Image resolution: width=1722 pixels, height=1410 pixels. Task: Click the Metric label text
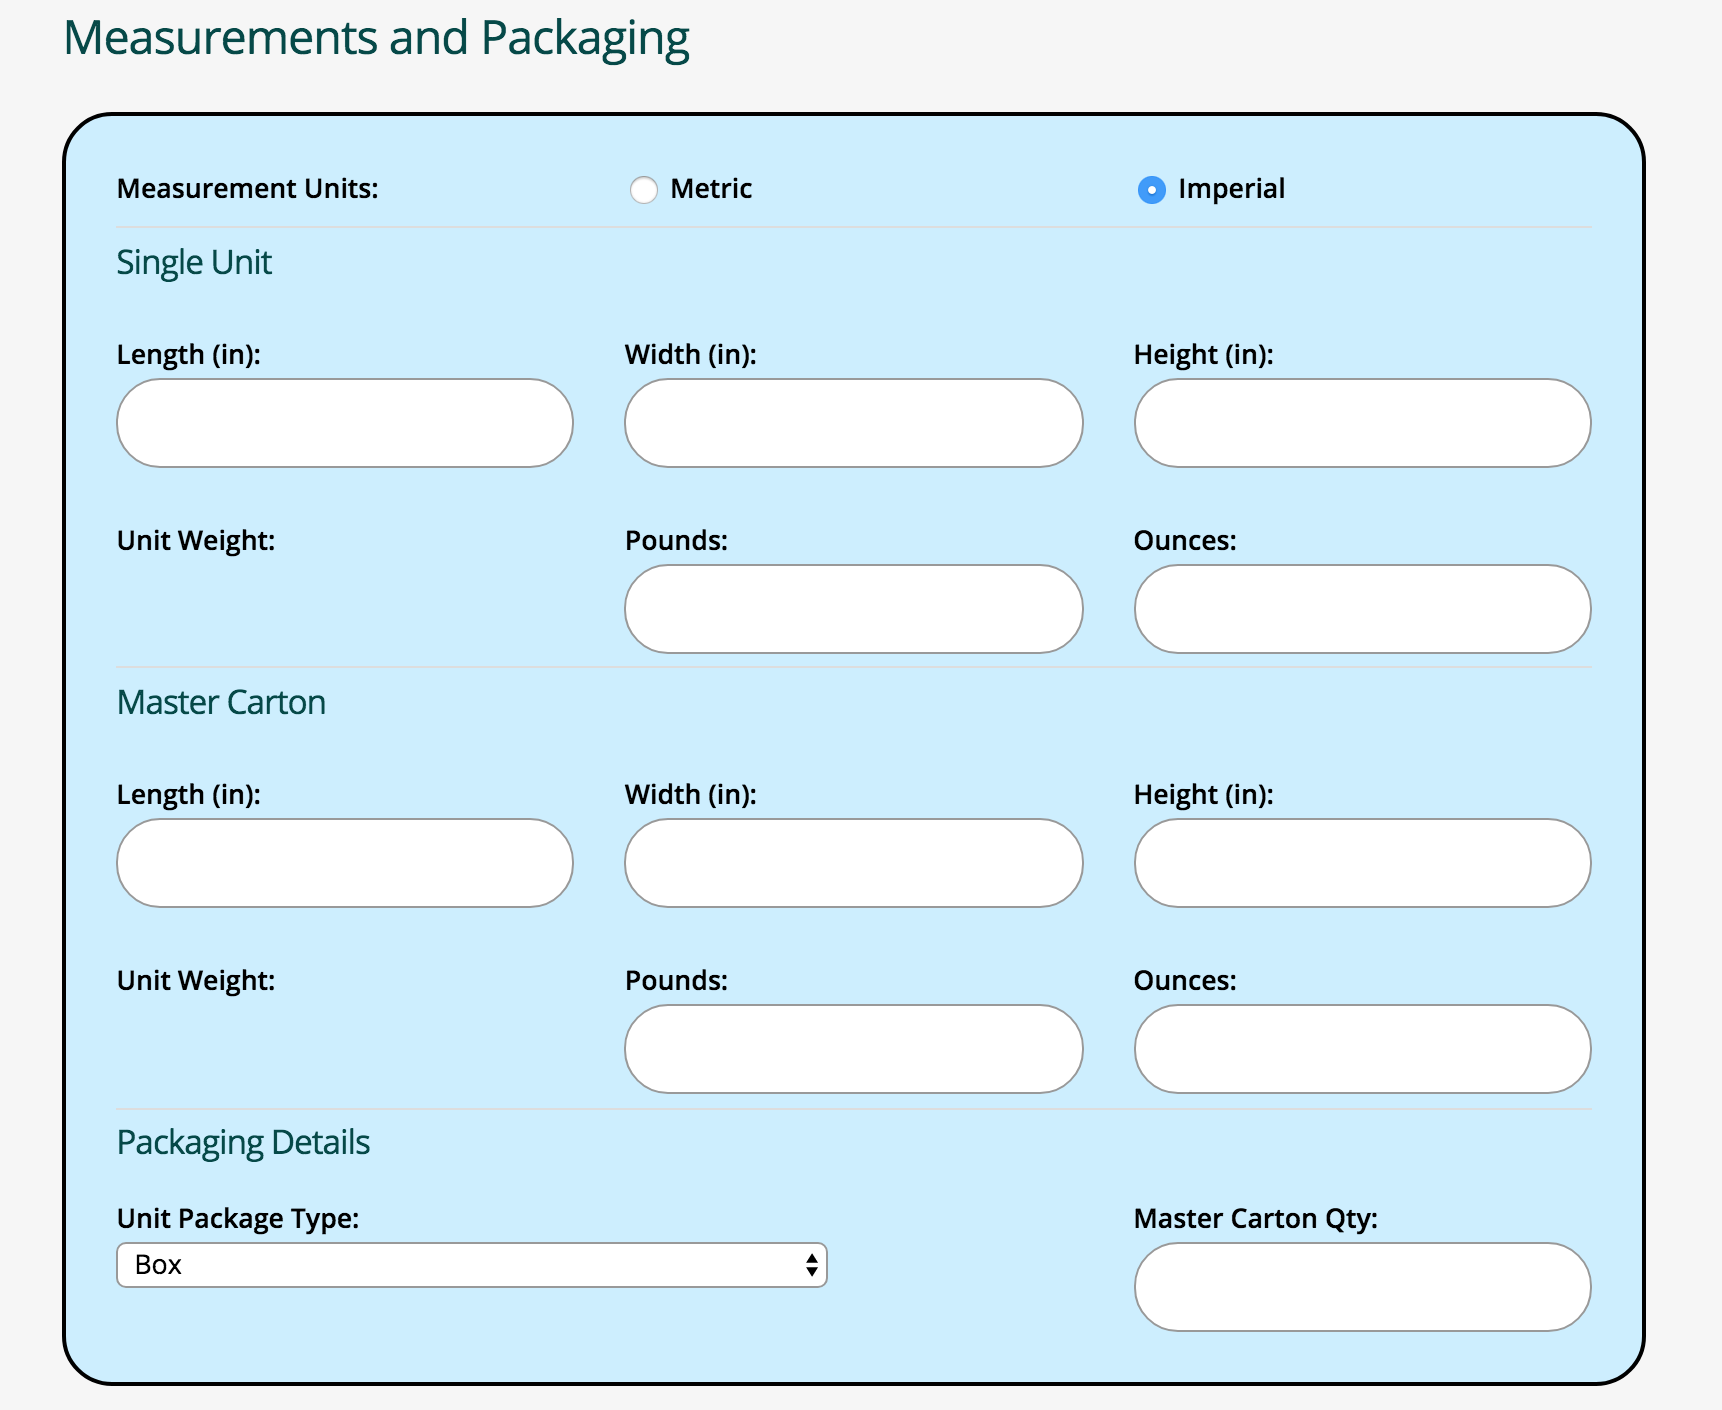(x=711, y=189)
